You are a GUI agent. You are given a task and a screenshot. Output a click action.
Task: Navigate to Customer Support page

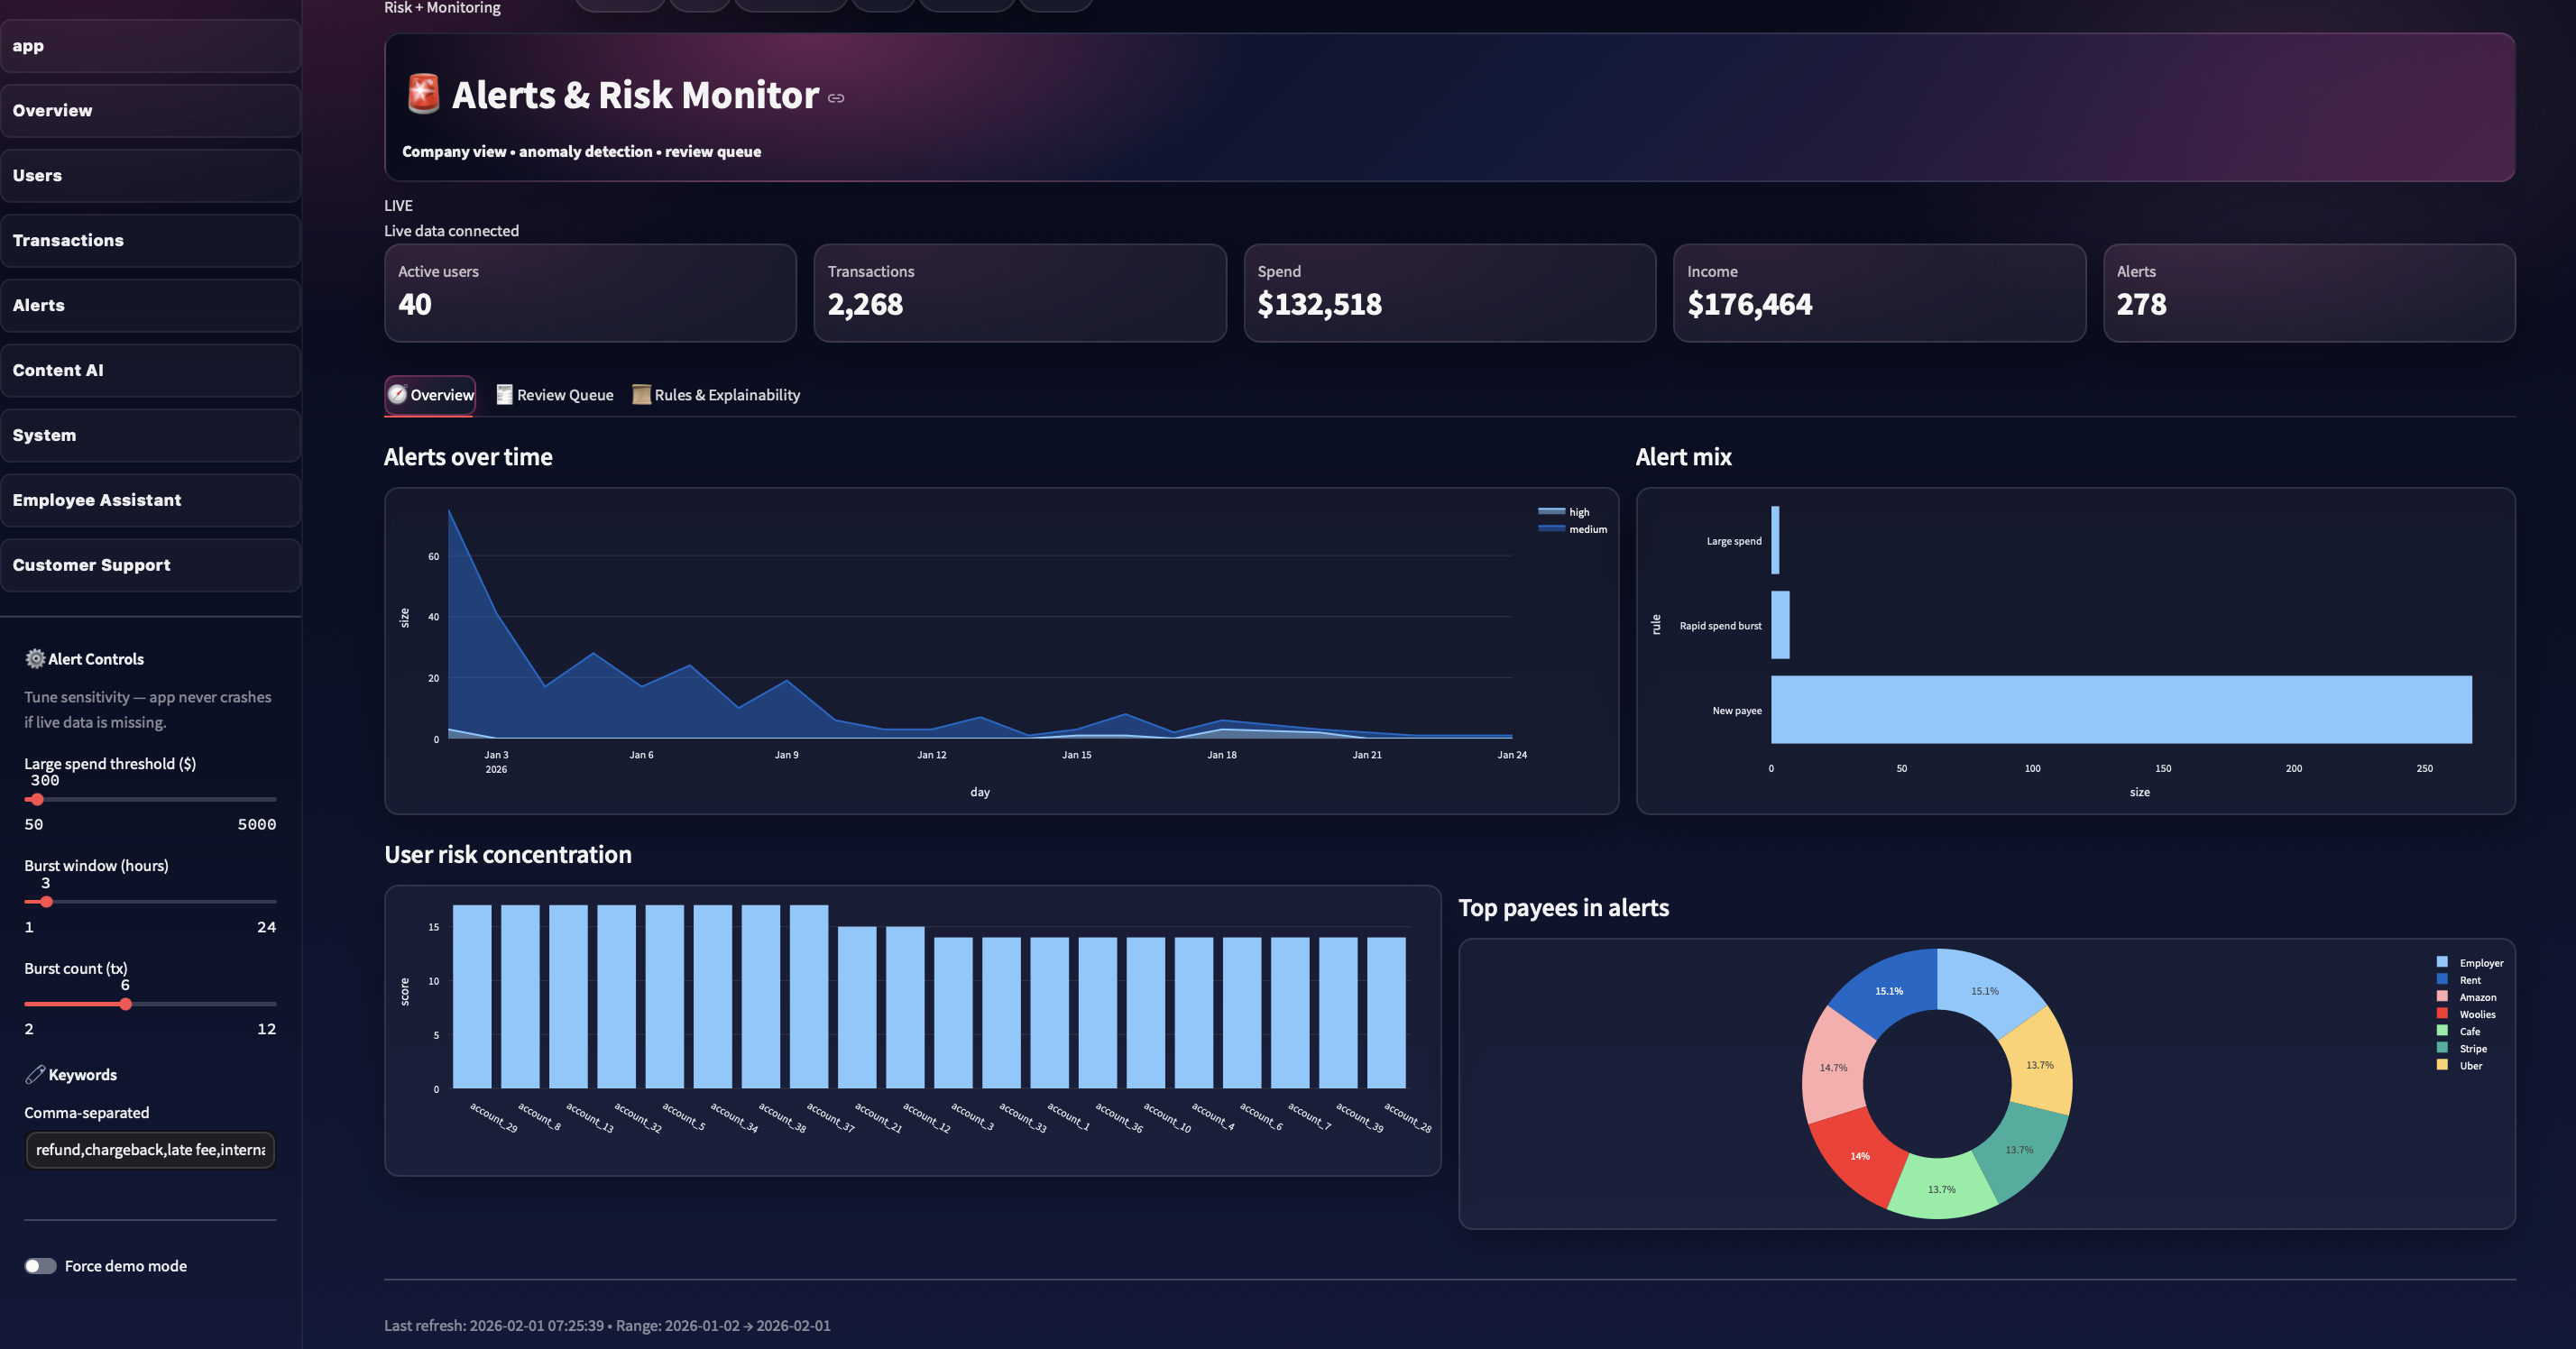[x=150, y=565]
